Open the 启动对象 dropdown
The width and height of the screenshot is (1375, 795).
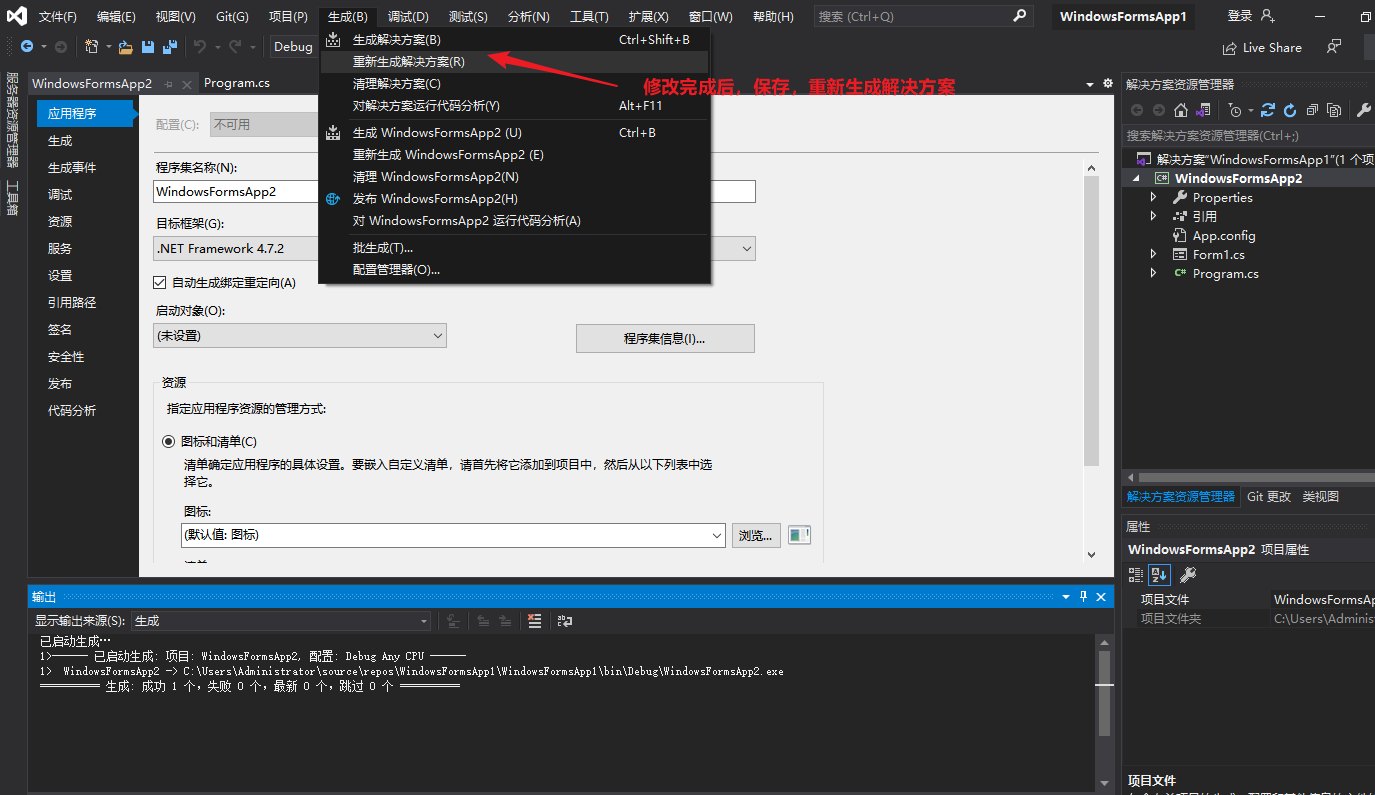pyautogui.click(x=300, y=336)
